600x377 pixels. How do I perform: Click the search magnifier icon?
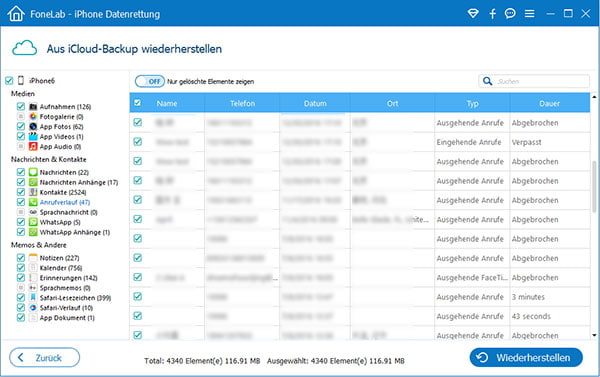click(488, 81)
